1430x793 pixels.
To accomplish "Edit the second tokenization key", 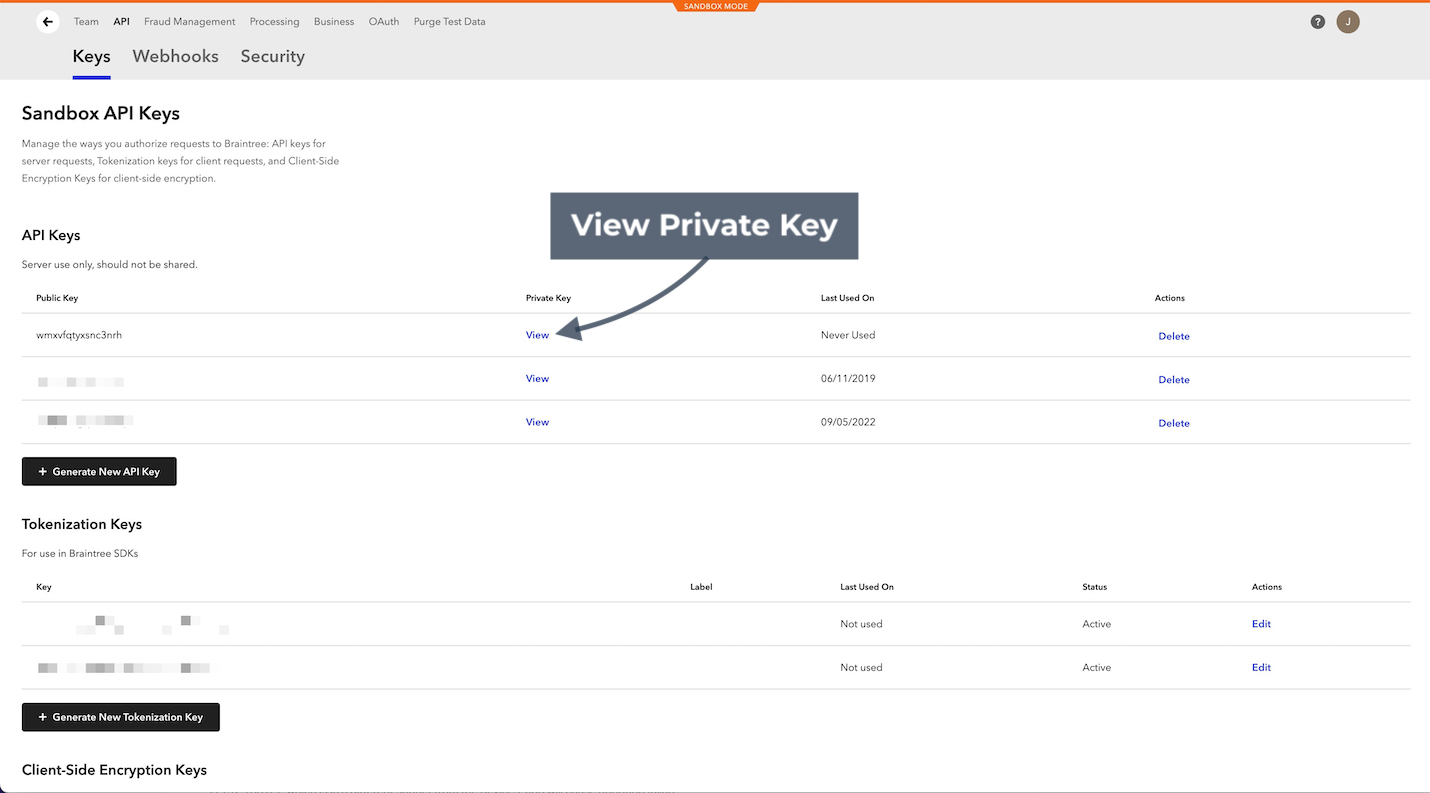I will point(1261,667).
